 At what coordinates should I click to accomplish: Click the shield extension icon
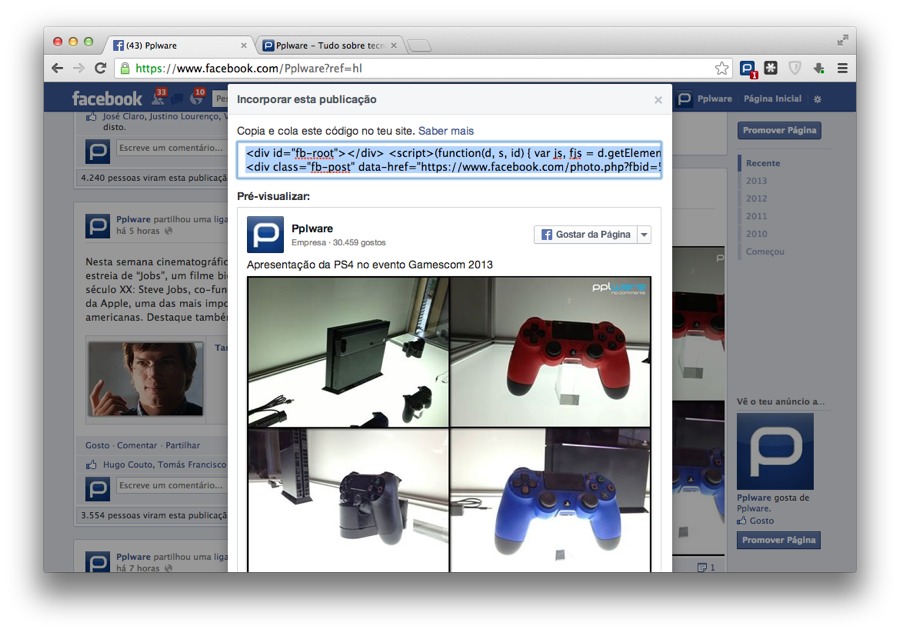click(x=794, y=68)
